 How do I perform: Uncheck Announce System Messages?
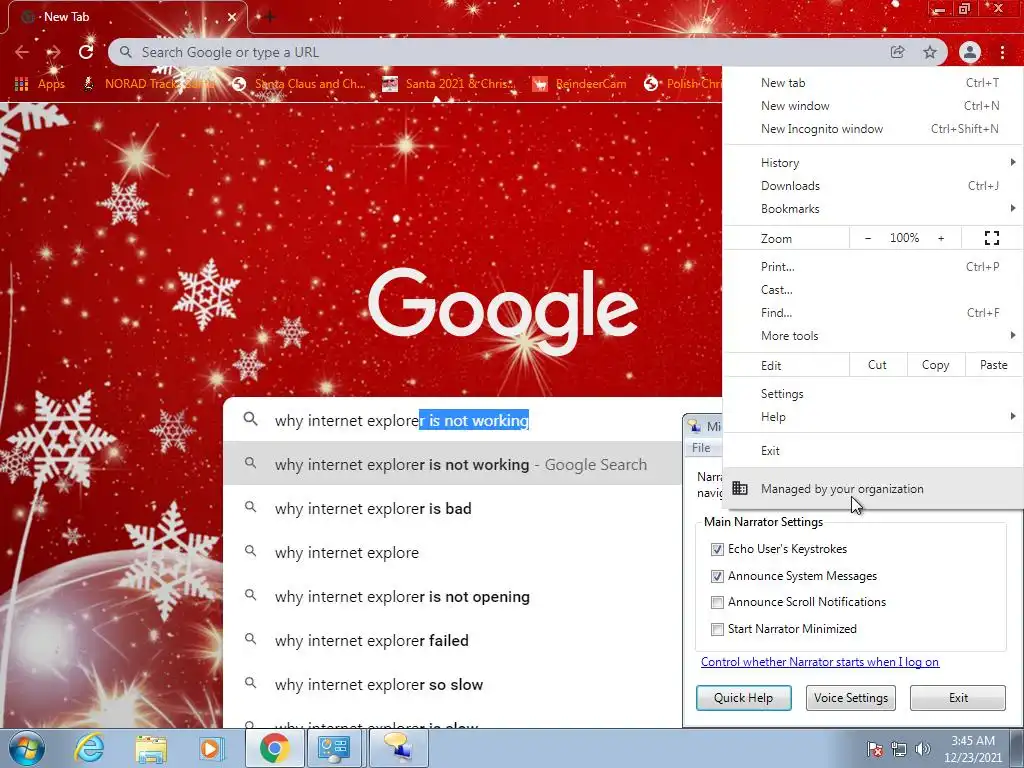pyautogui.click(x=717, y=576)
